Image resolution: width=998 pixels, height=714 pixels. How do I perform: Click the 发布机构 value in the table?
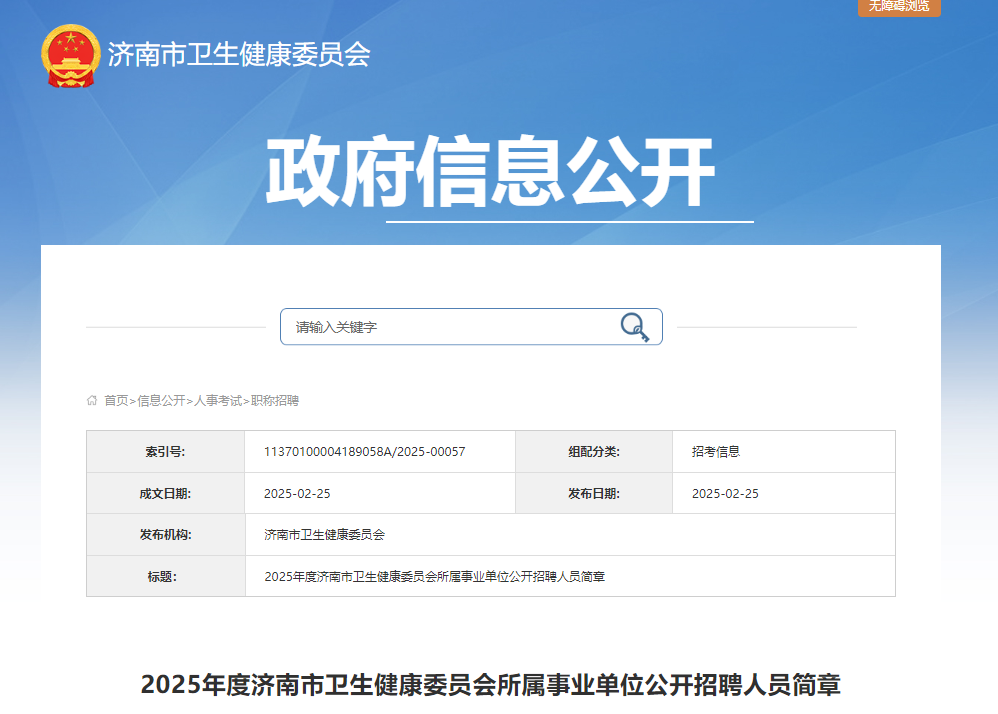click(324, 535)
